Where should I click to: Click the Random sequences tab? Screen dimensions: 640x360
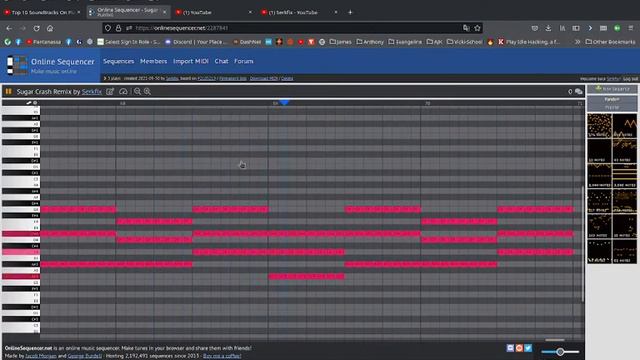[612, 99]
